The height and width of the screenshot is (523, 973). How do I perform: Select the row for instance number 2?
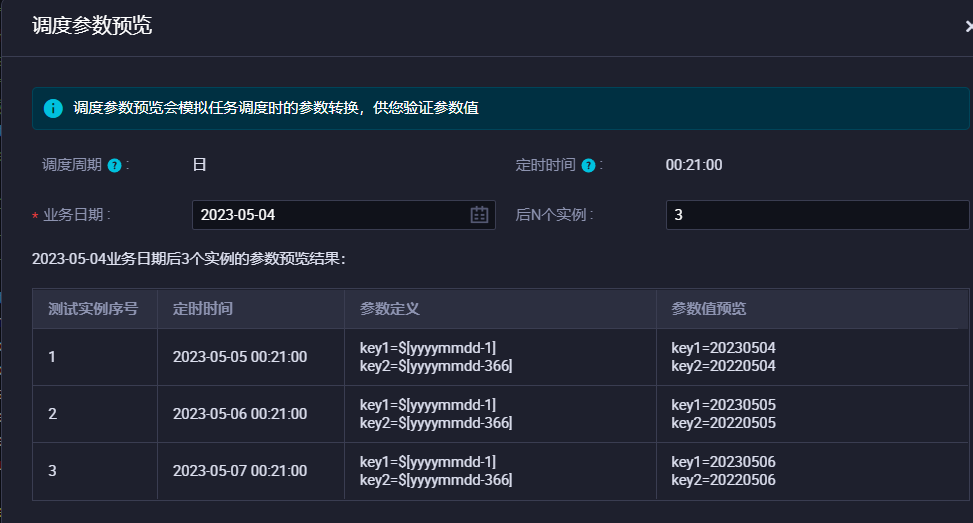point(500,414)
